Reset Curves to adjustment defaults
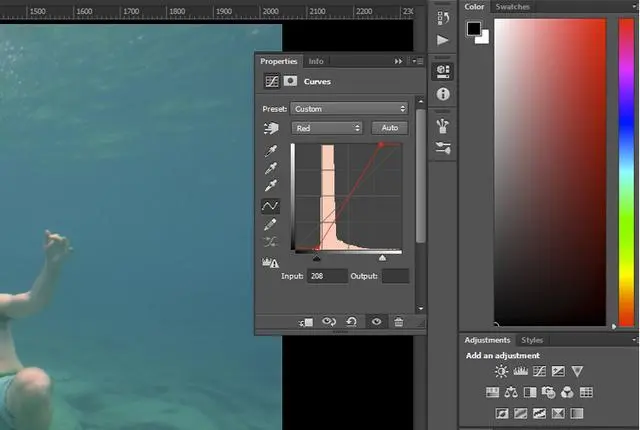Screen dimensions: 640x430 [351, 322]
